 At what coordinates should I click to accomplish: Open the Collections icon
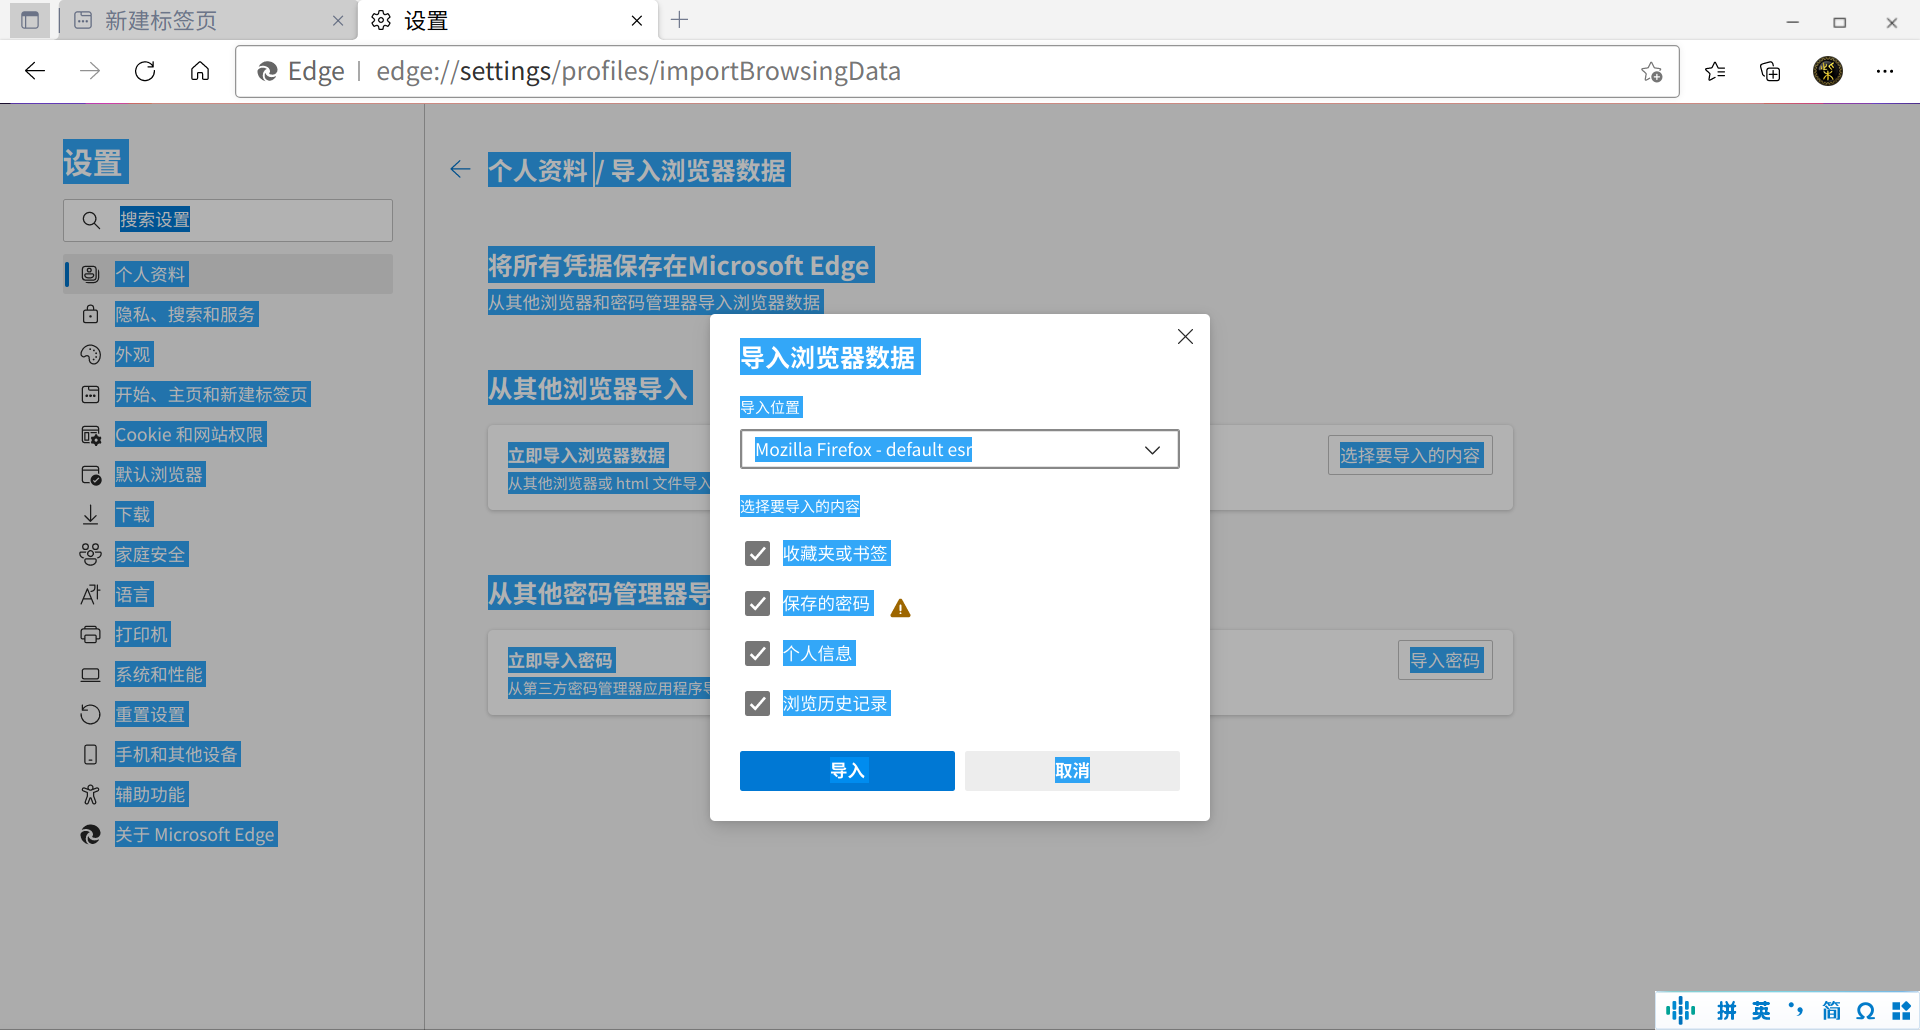coord(1770,71)
